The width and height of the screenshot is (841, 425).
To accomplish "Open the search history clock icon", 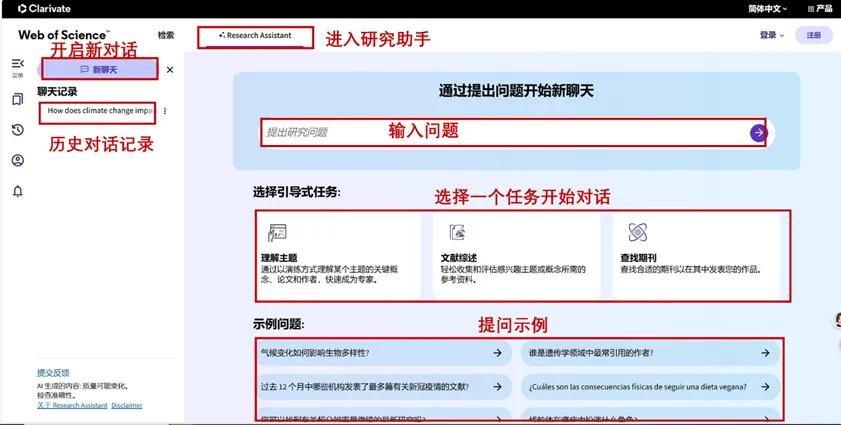I will (x=18, y=129).
